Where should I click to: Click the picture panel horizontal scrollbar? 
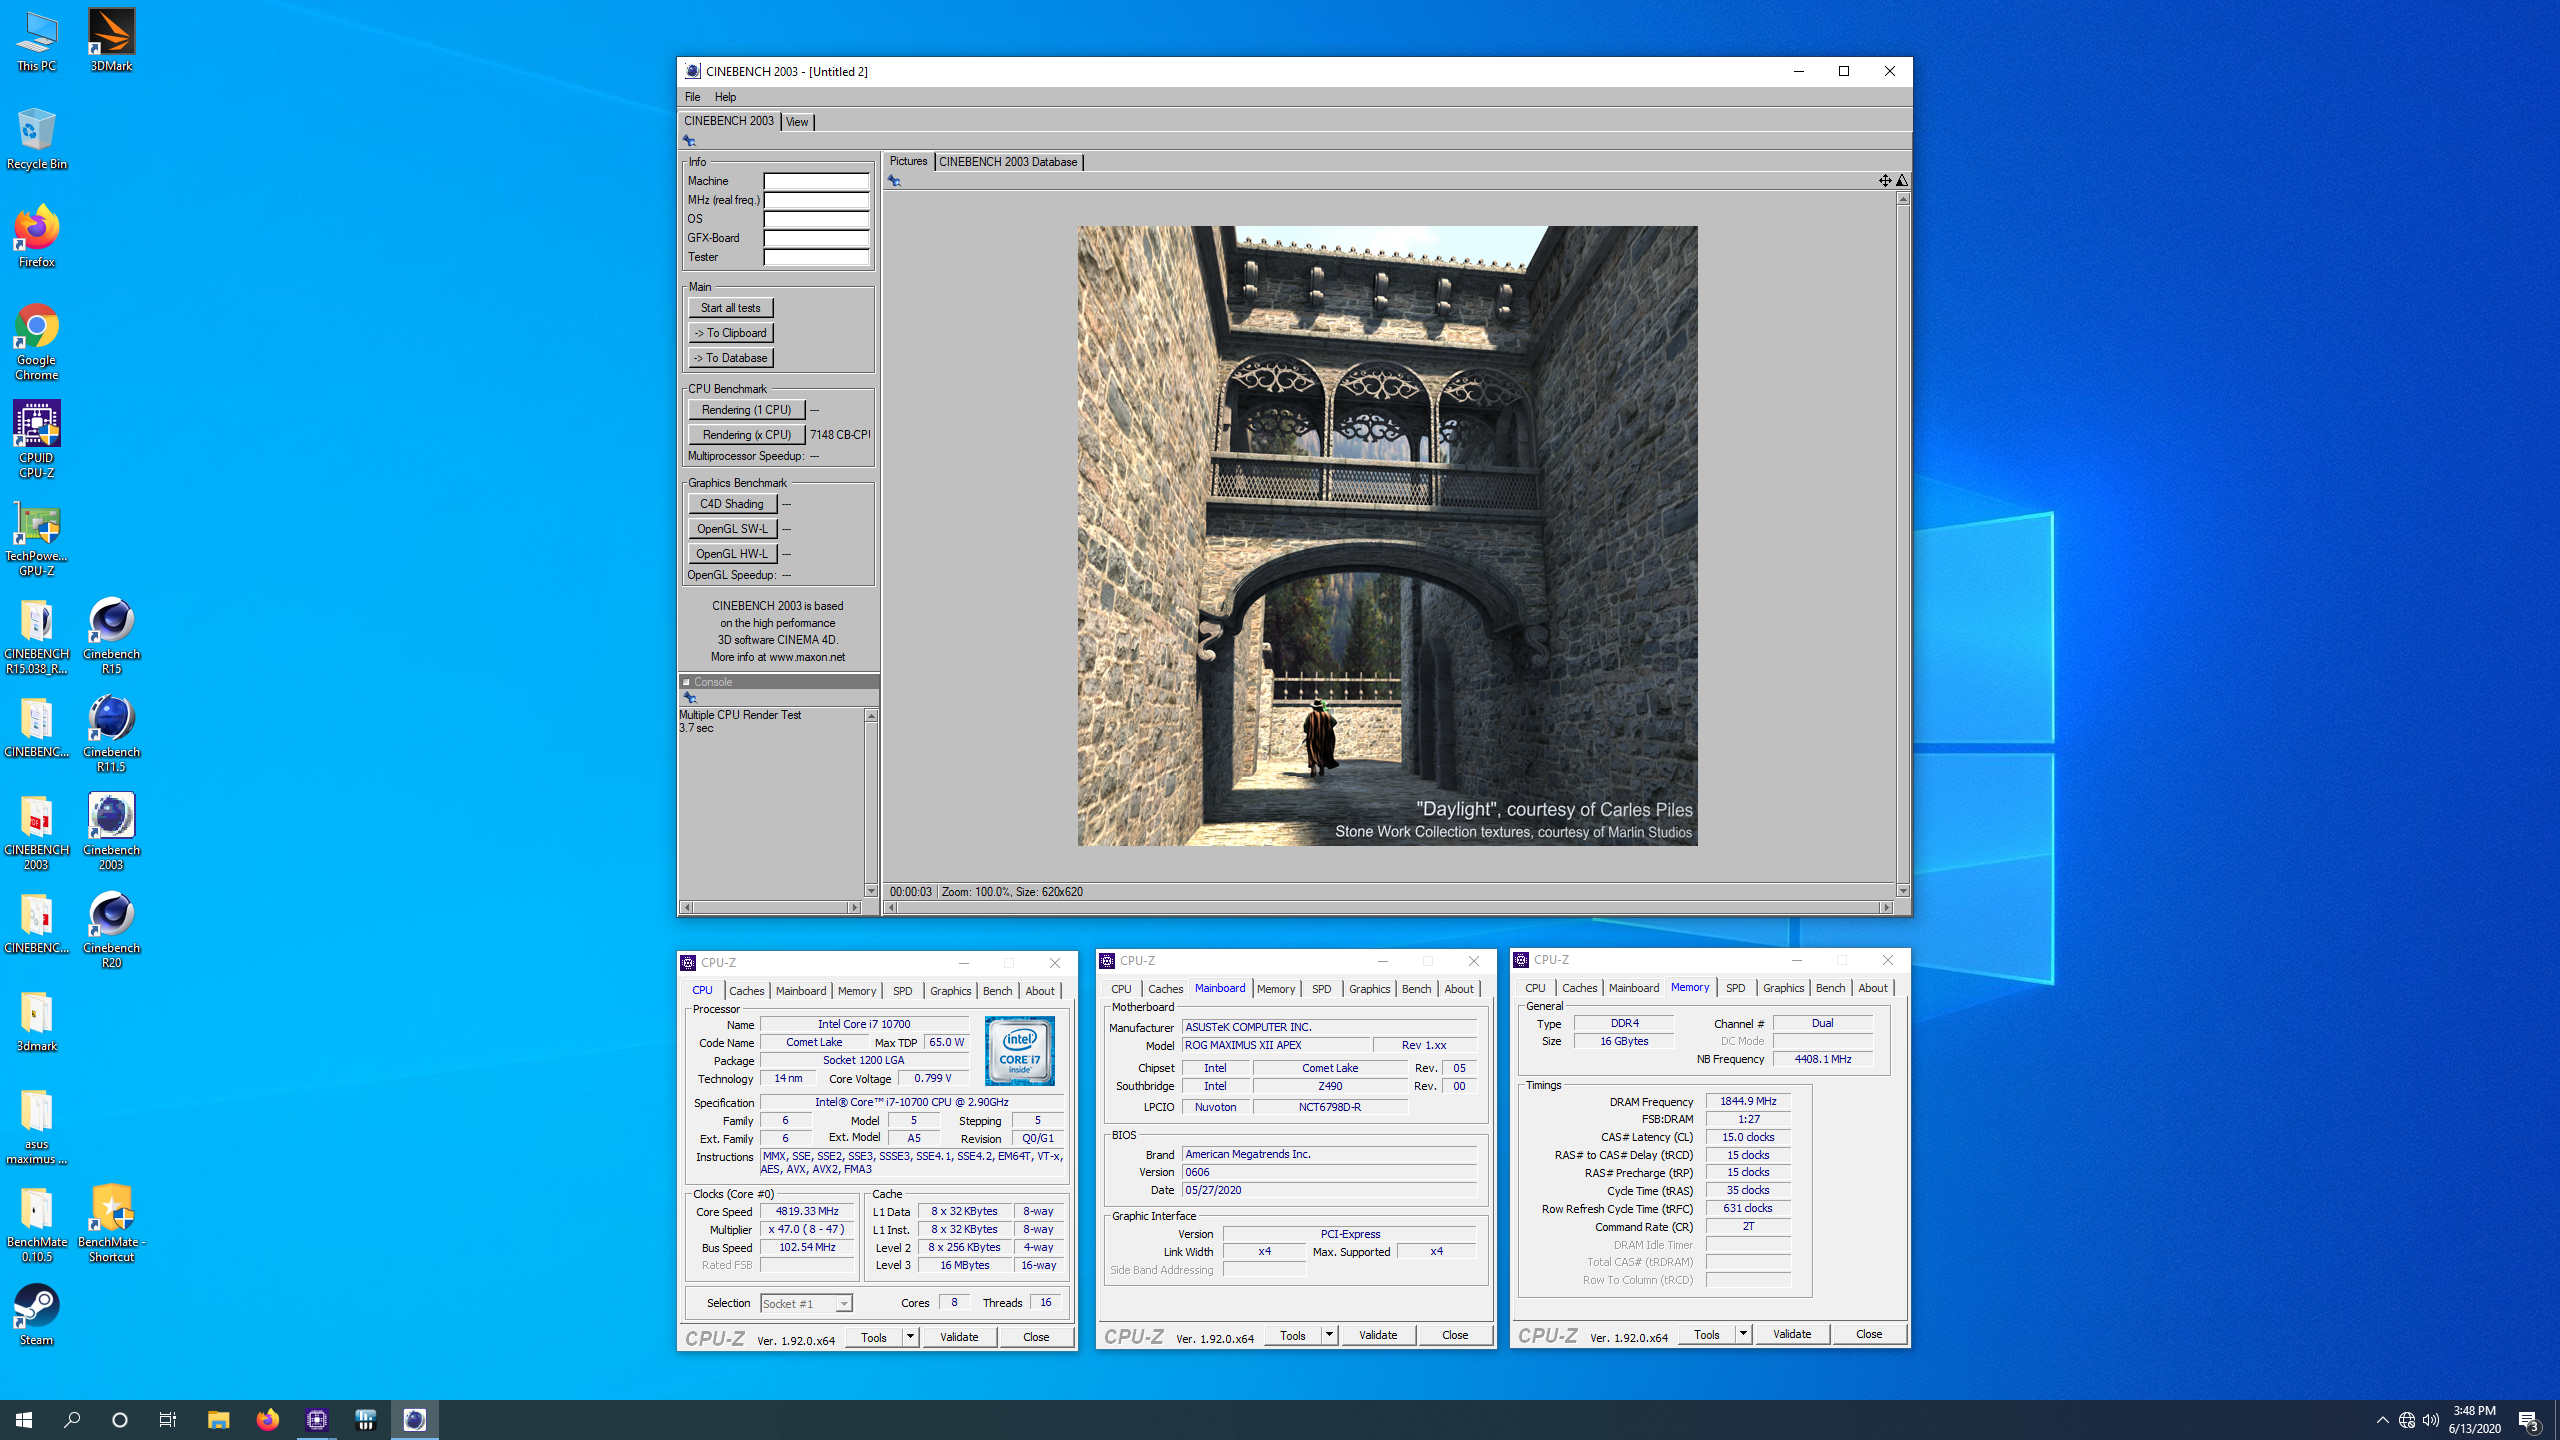pyautogui.click(x=1388, y=908)
